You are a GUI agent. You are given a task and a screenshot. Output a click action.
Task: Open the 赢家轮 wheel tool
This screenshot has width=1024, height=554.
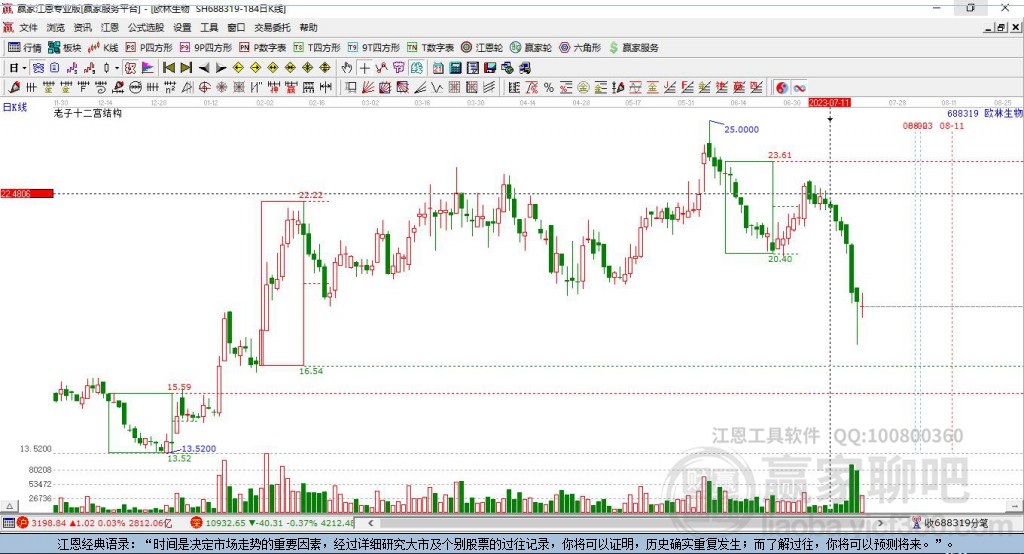(531, 48)
